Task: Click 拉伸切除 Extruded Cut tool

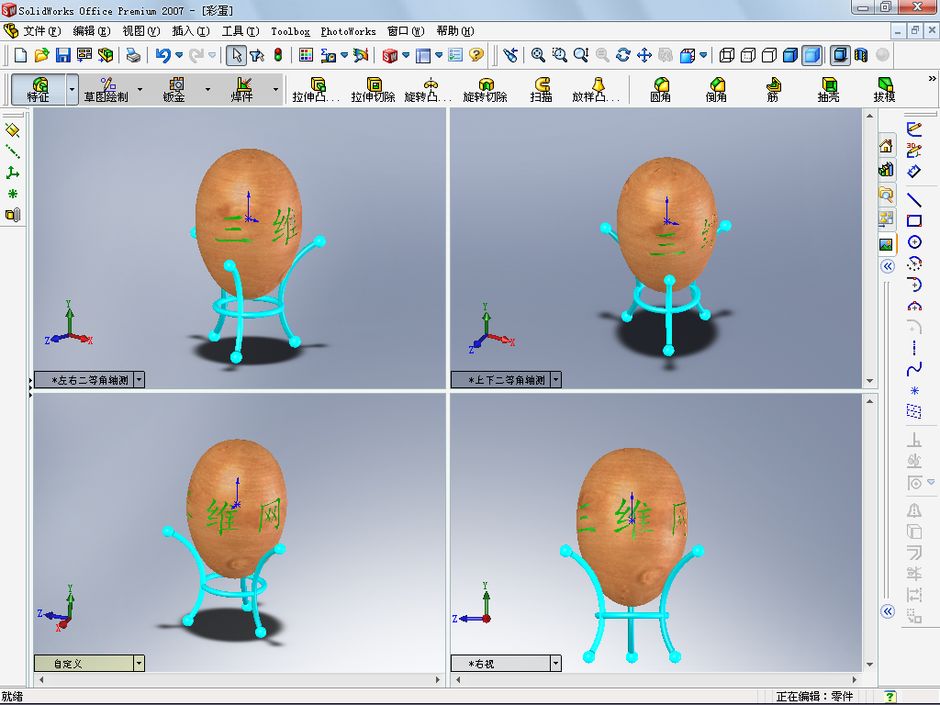Action: (x=373, y=89)
